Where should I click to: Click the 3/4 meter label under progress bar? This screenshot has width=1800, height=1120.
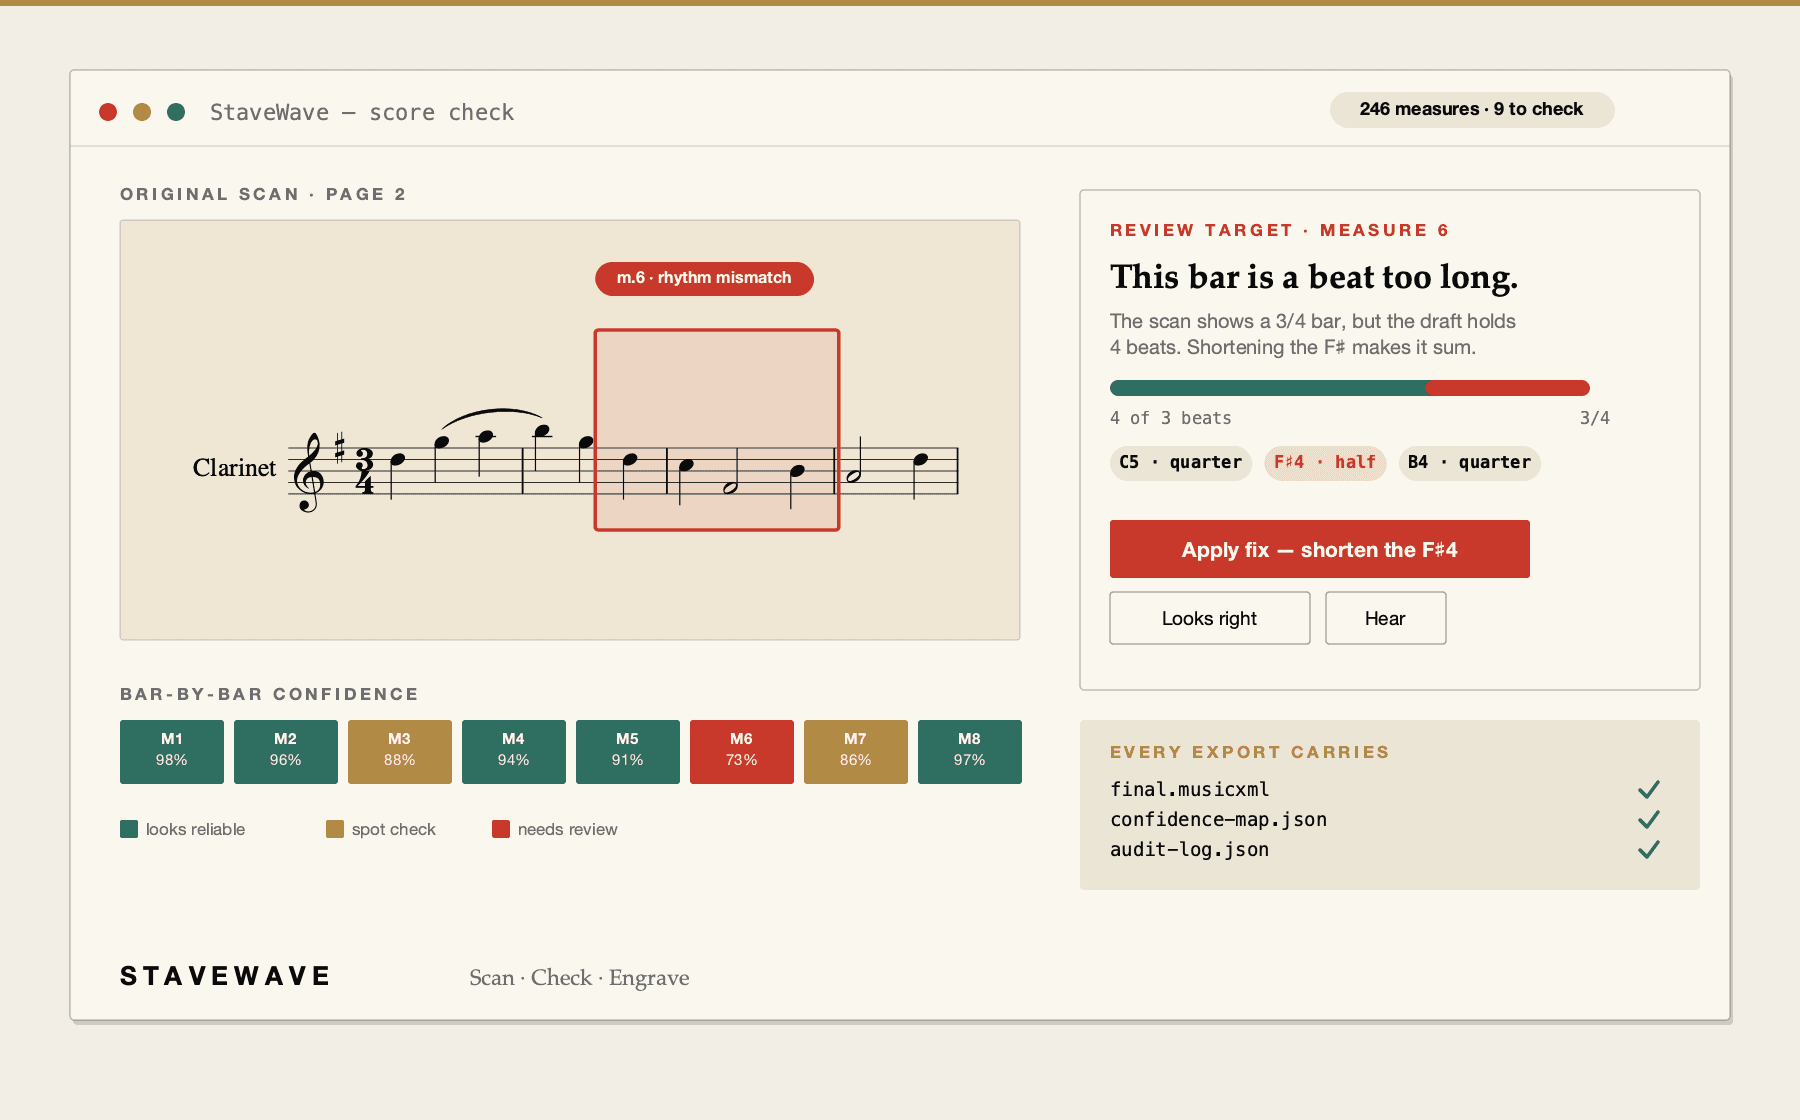coord(1595,418)
